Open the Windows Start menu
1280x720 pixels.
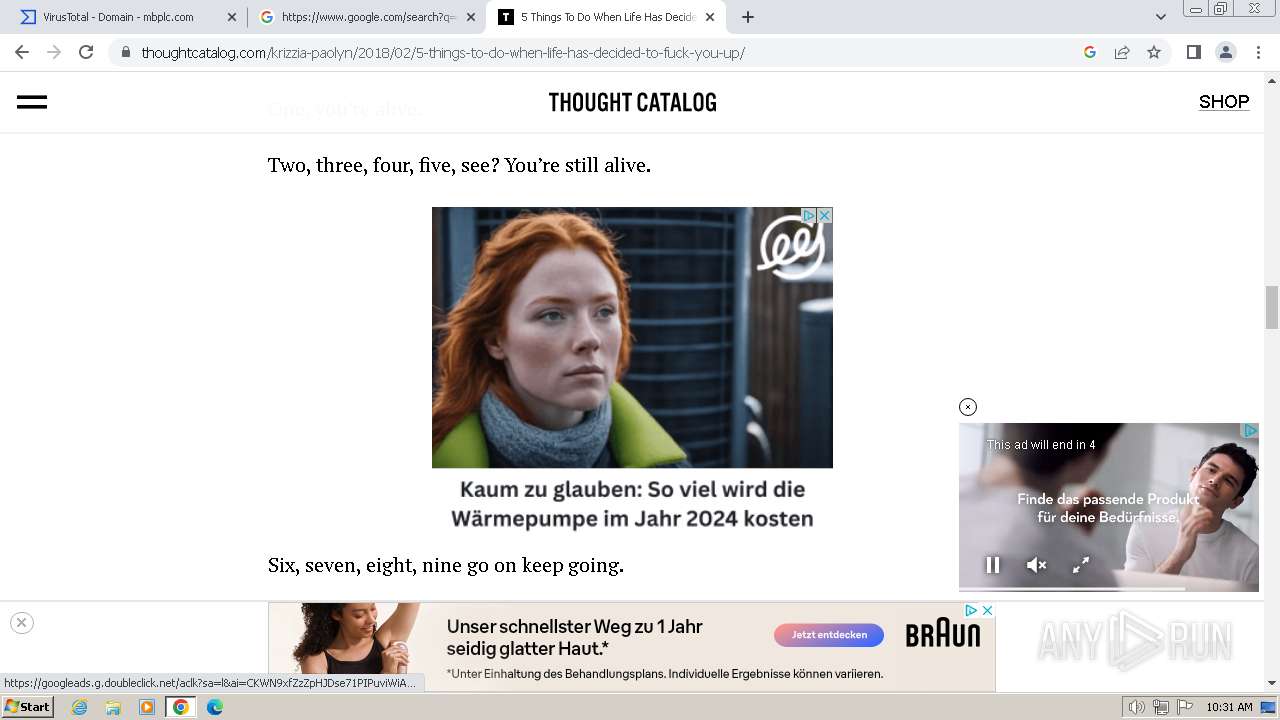click(x=28, y=707)
